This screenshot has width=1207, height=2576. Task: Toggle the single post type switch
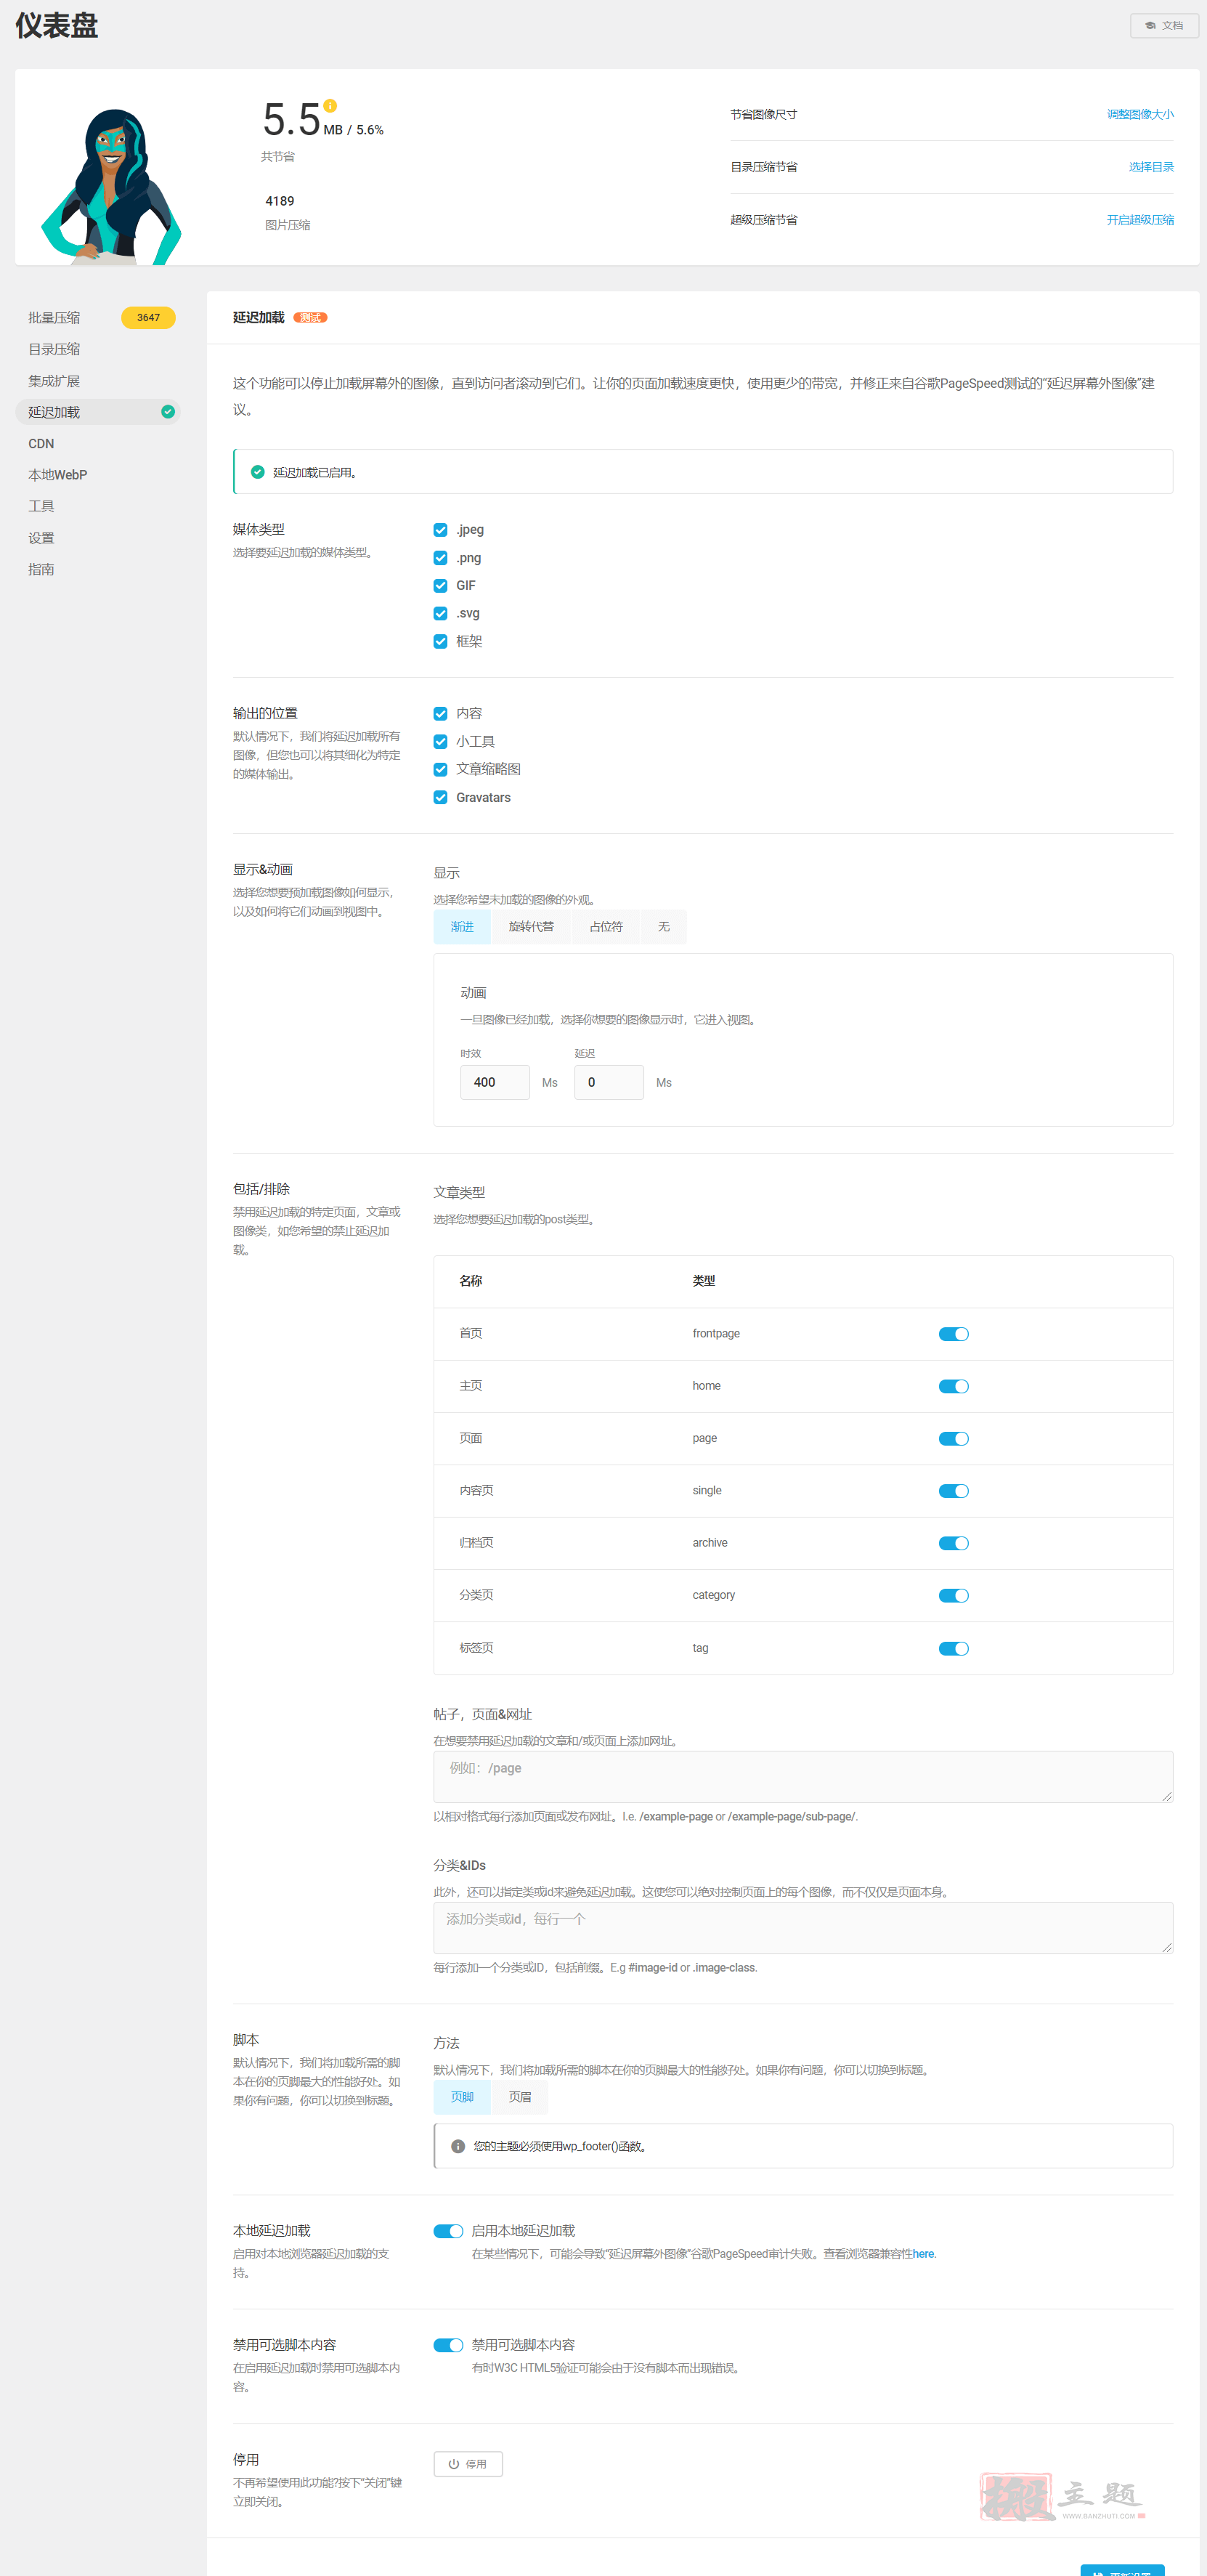point(954,1491)
